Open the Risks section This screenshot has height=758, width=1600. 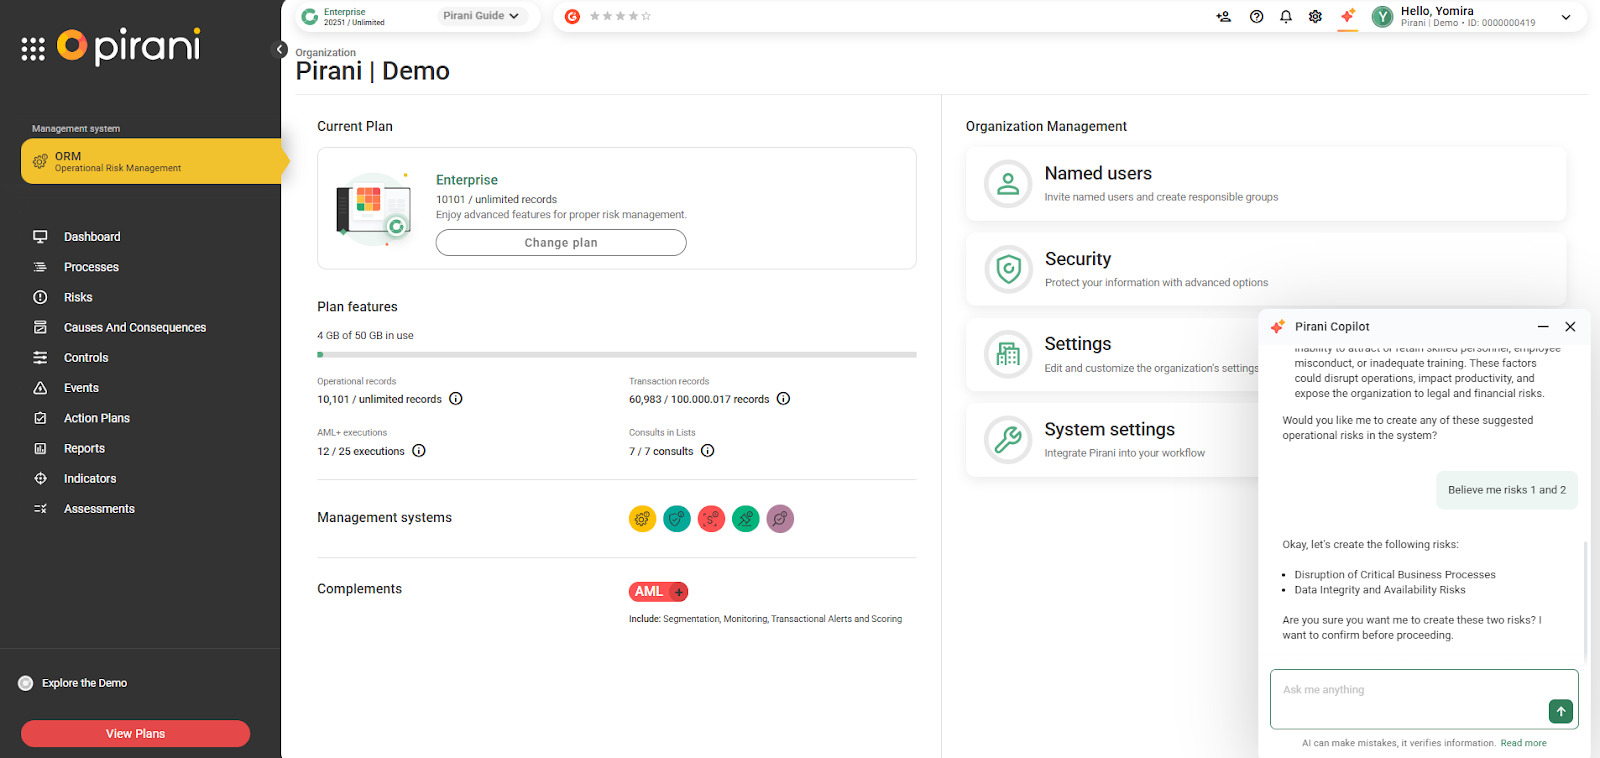point(78,297)
